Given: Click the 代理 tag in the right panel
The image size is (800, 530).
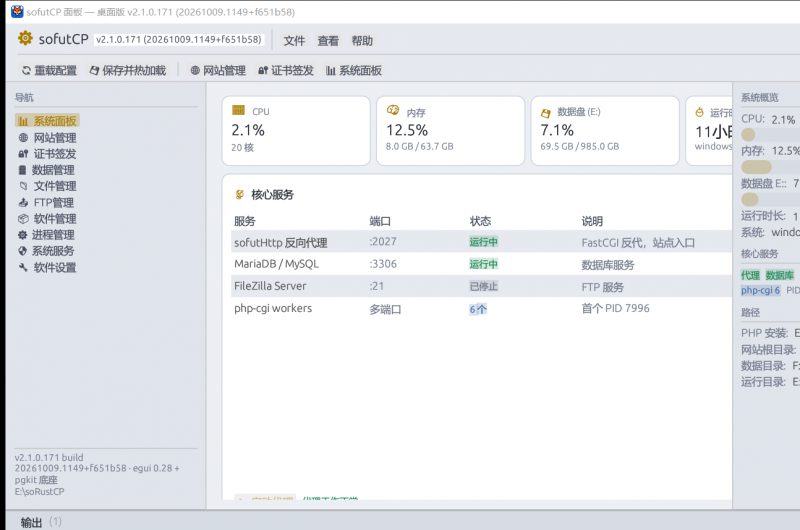Looking at the screenshot, I should pos(750,275).
